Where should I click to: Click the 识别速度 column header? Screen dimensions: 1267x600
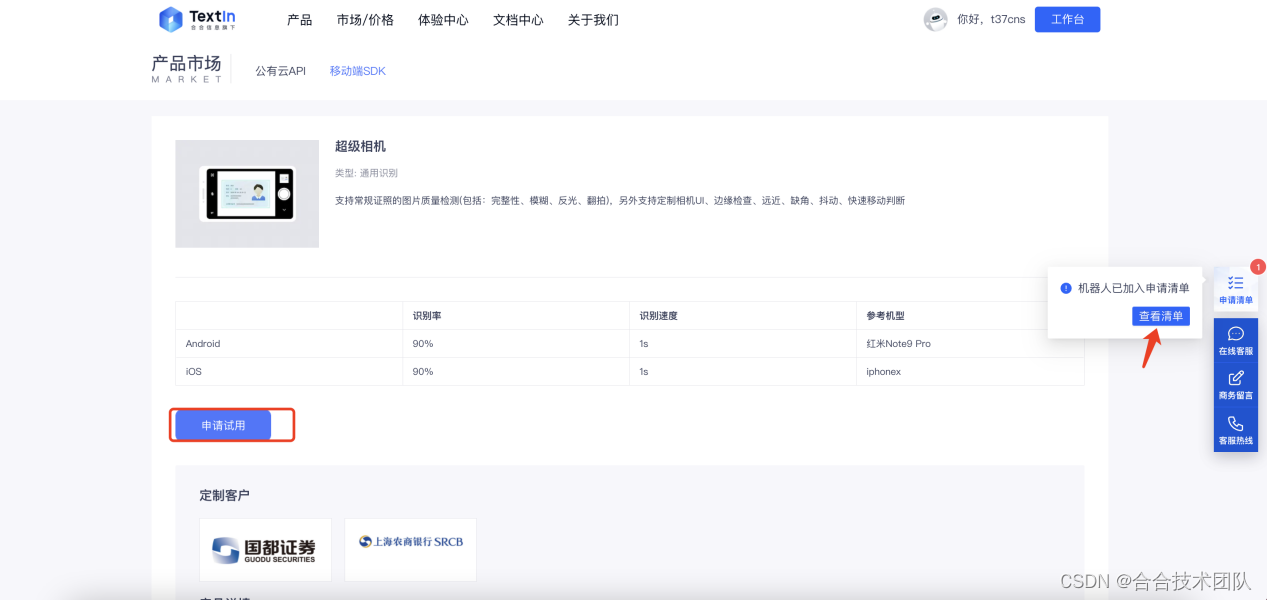(x=658, y=315)
